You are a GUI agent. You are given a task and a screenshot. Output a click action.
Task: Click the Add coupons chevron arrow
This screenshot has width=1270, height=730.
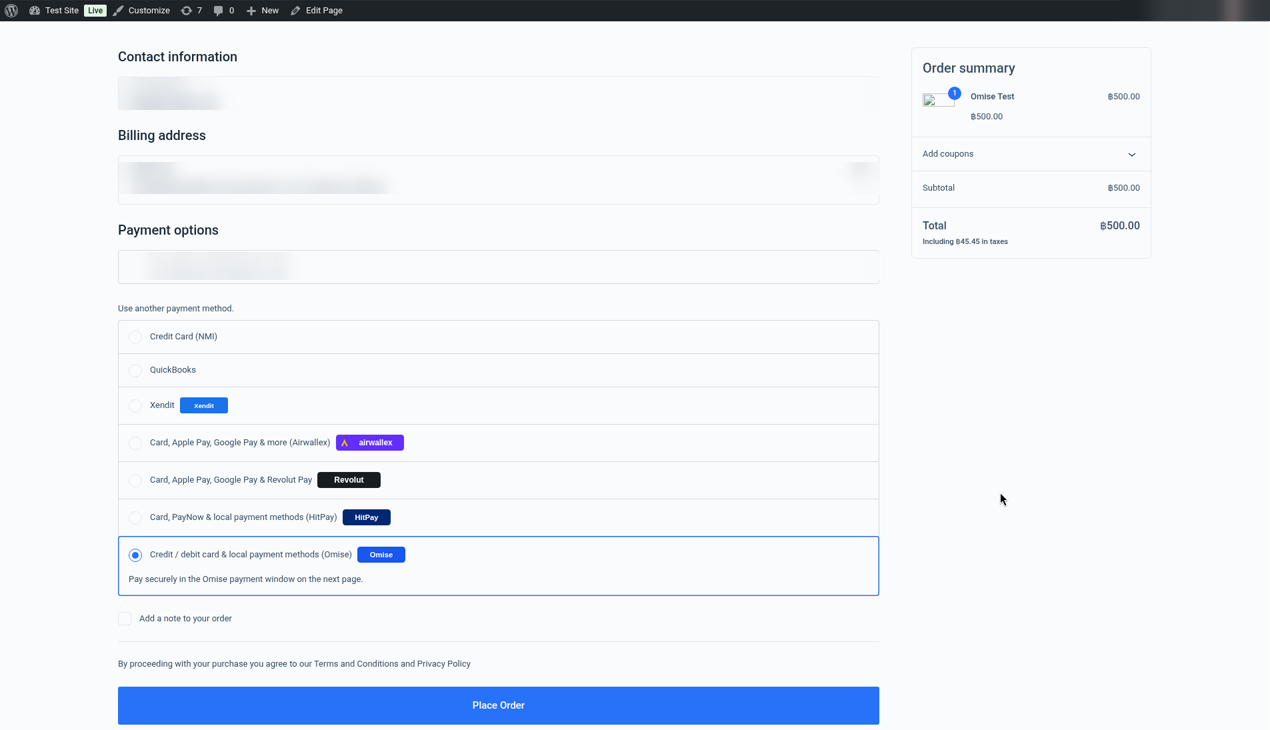[x=1132, y=155]
